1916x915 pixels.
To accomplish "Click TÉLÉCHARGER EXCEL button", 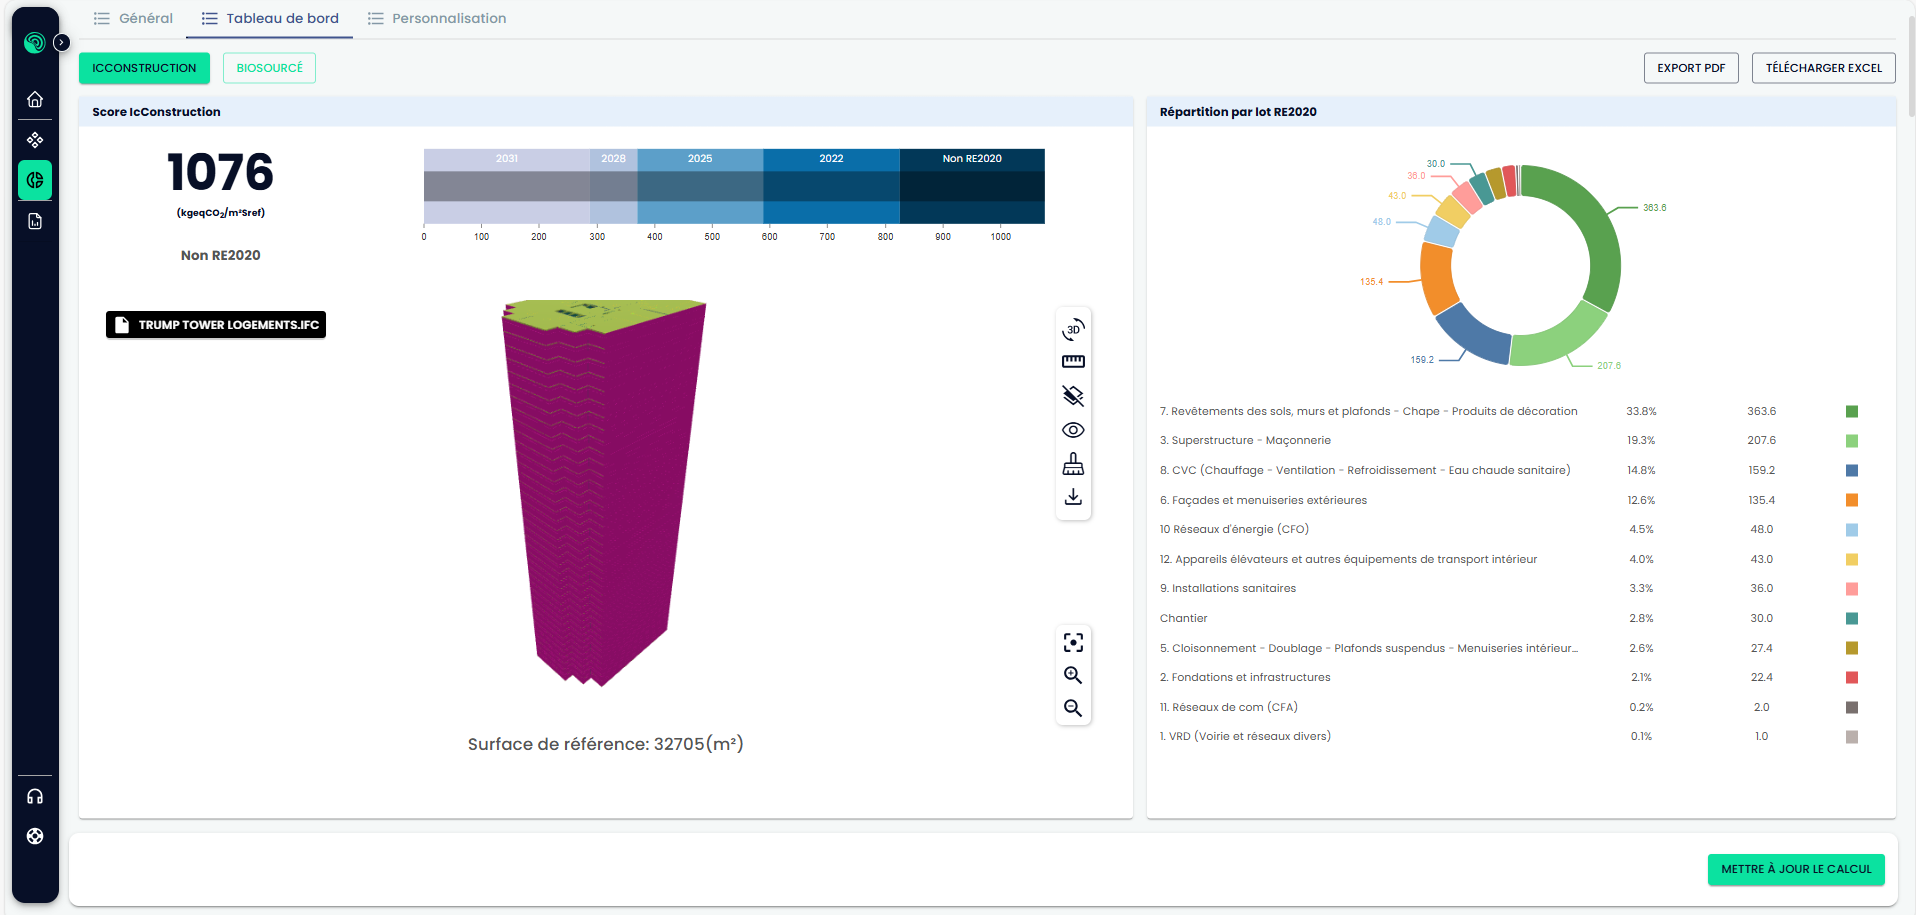I will pos(1823,68).
